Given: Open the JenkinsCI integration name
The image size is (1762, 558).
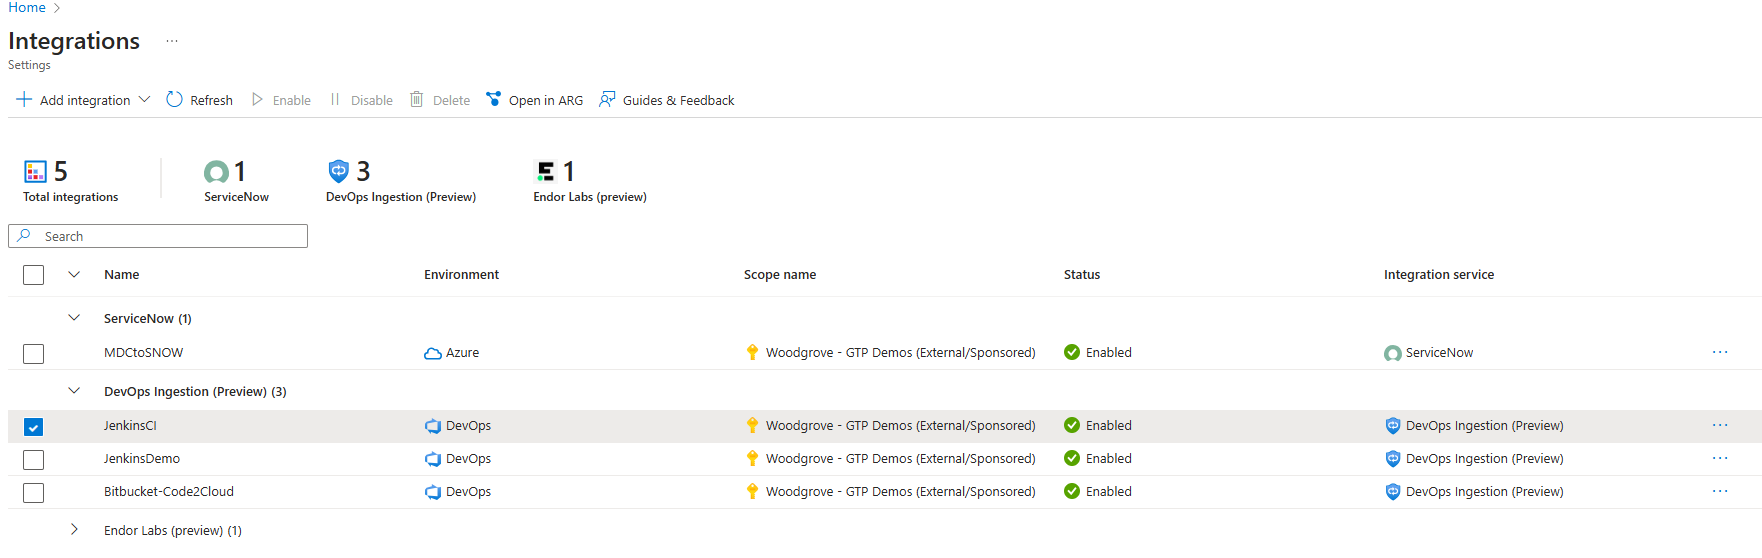Looking at the screenshot, I should click(130, 425).
